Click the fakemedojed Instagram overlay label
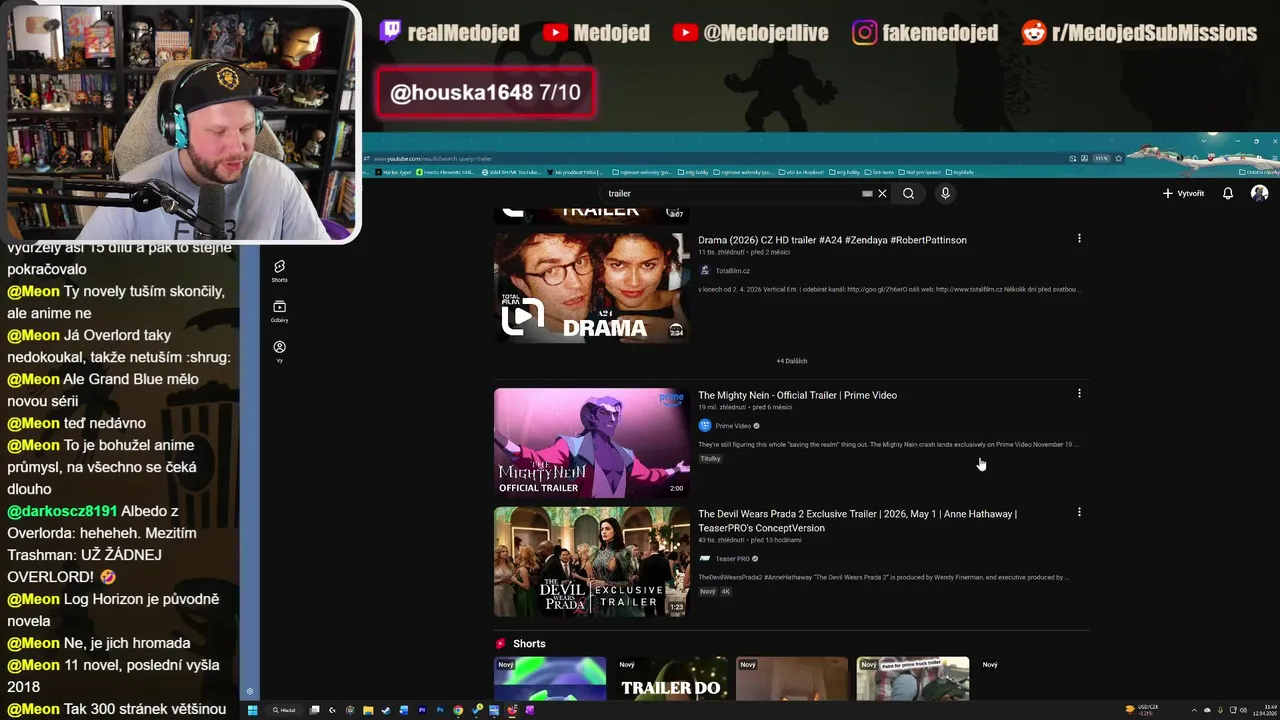Screen dimensions: 1280x720 coord(925,33)
